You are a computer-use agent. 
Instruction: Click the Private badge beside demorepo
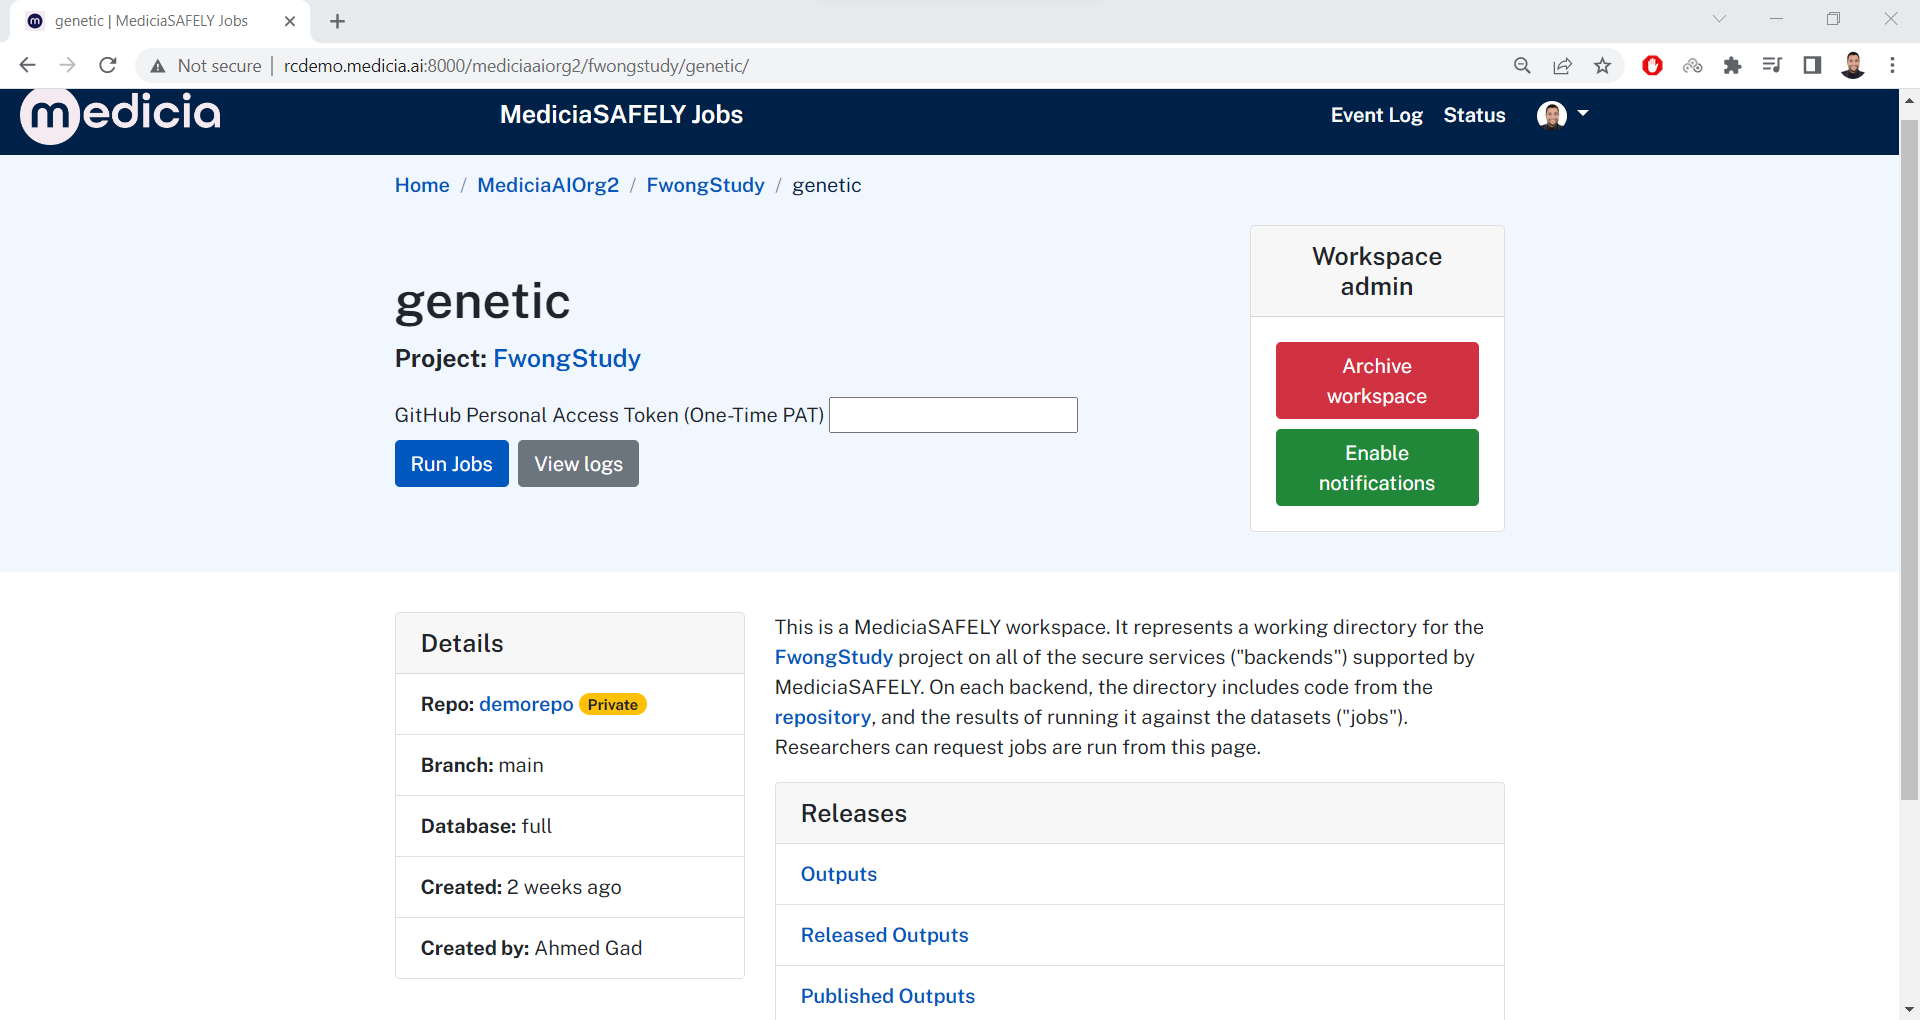(x=613, y=705)
